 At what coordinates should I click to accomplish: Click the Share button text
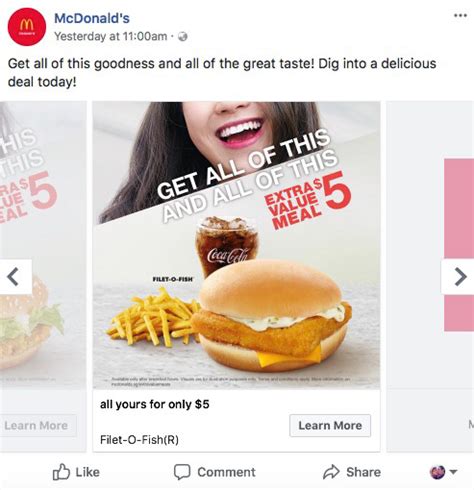pyautogui.click(x=363, y=472)
